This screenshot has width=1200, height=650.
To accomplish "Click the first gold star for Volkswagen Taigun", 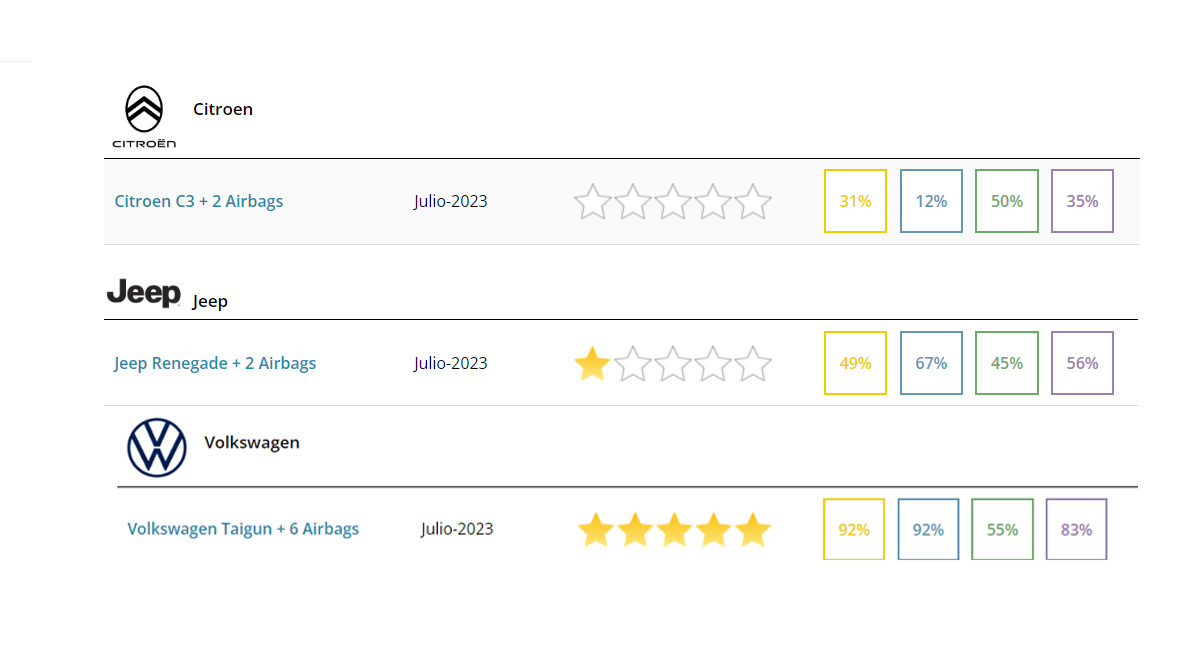I will pos(595,530).
